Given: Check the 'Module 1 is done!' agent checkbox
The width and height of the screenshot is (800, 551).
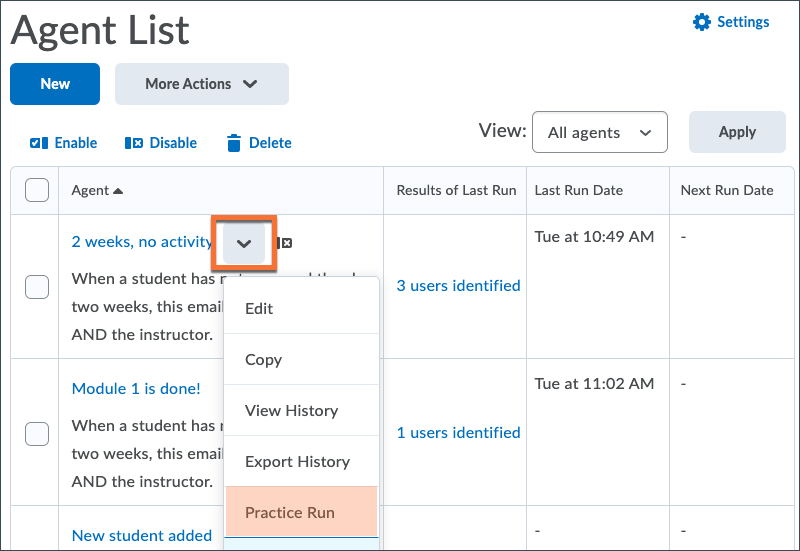Looking at the screenshot, I should click(36, 433).
